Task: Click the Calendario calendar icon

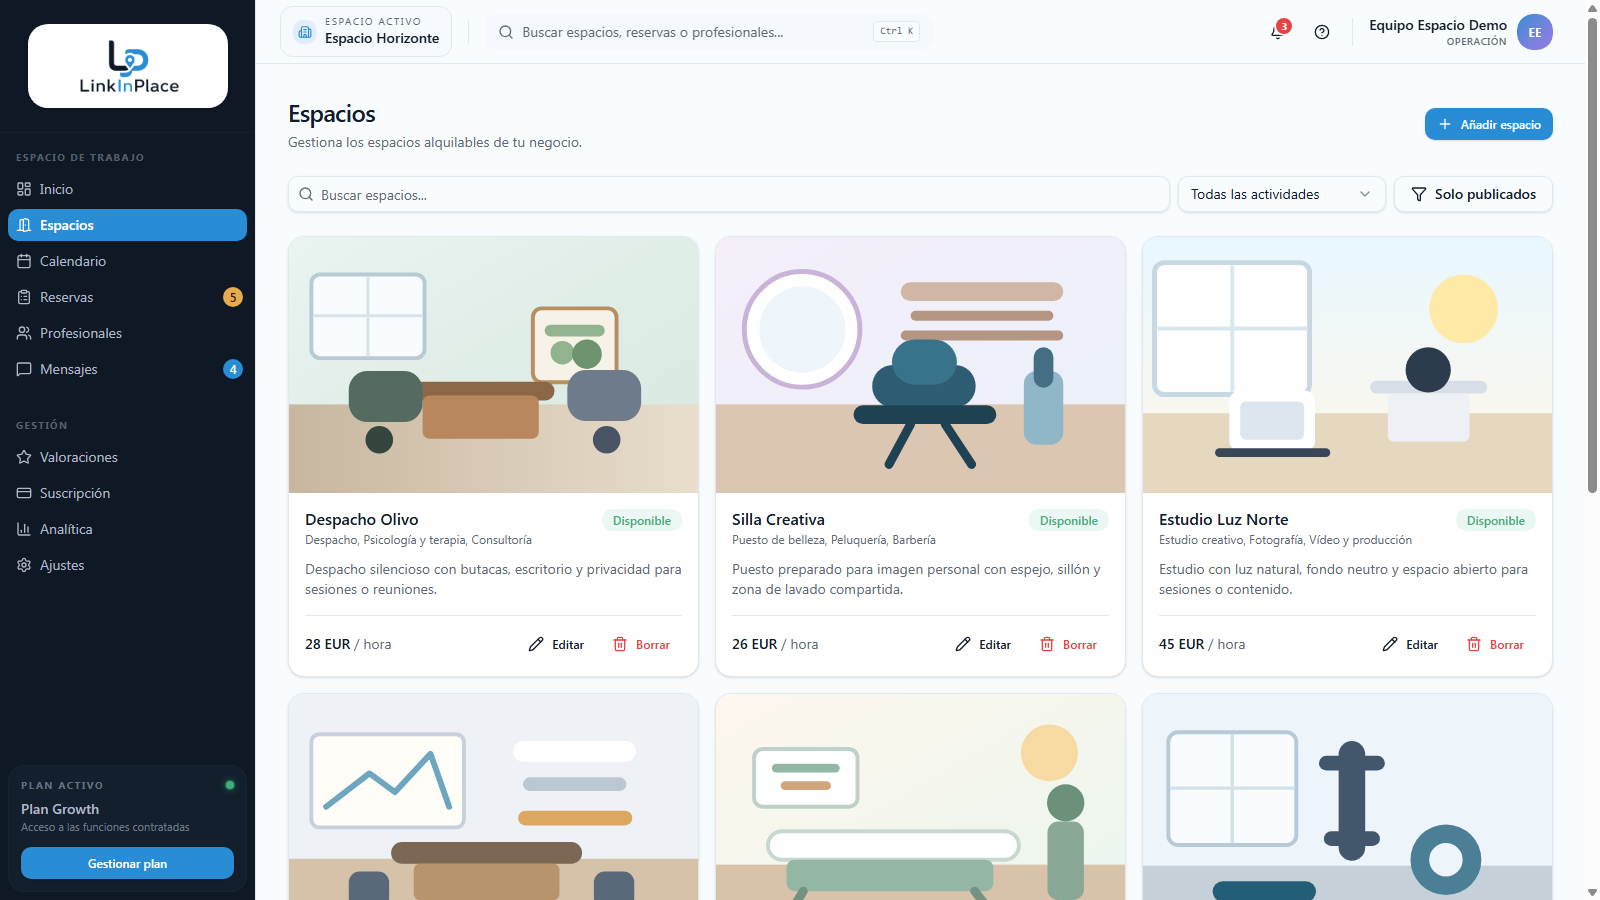Action: [x=24, y=261]
